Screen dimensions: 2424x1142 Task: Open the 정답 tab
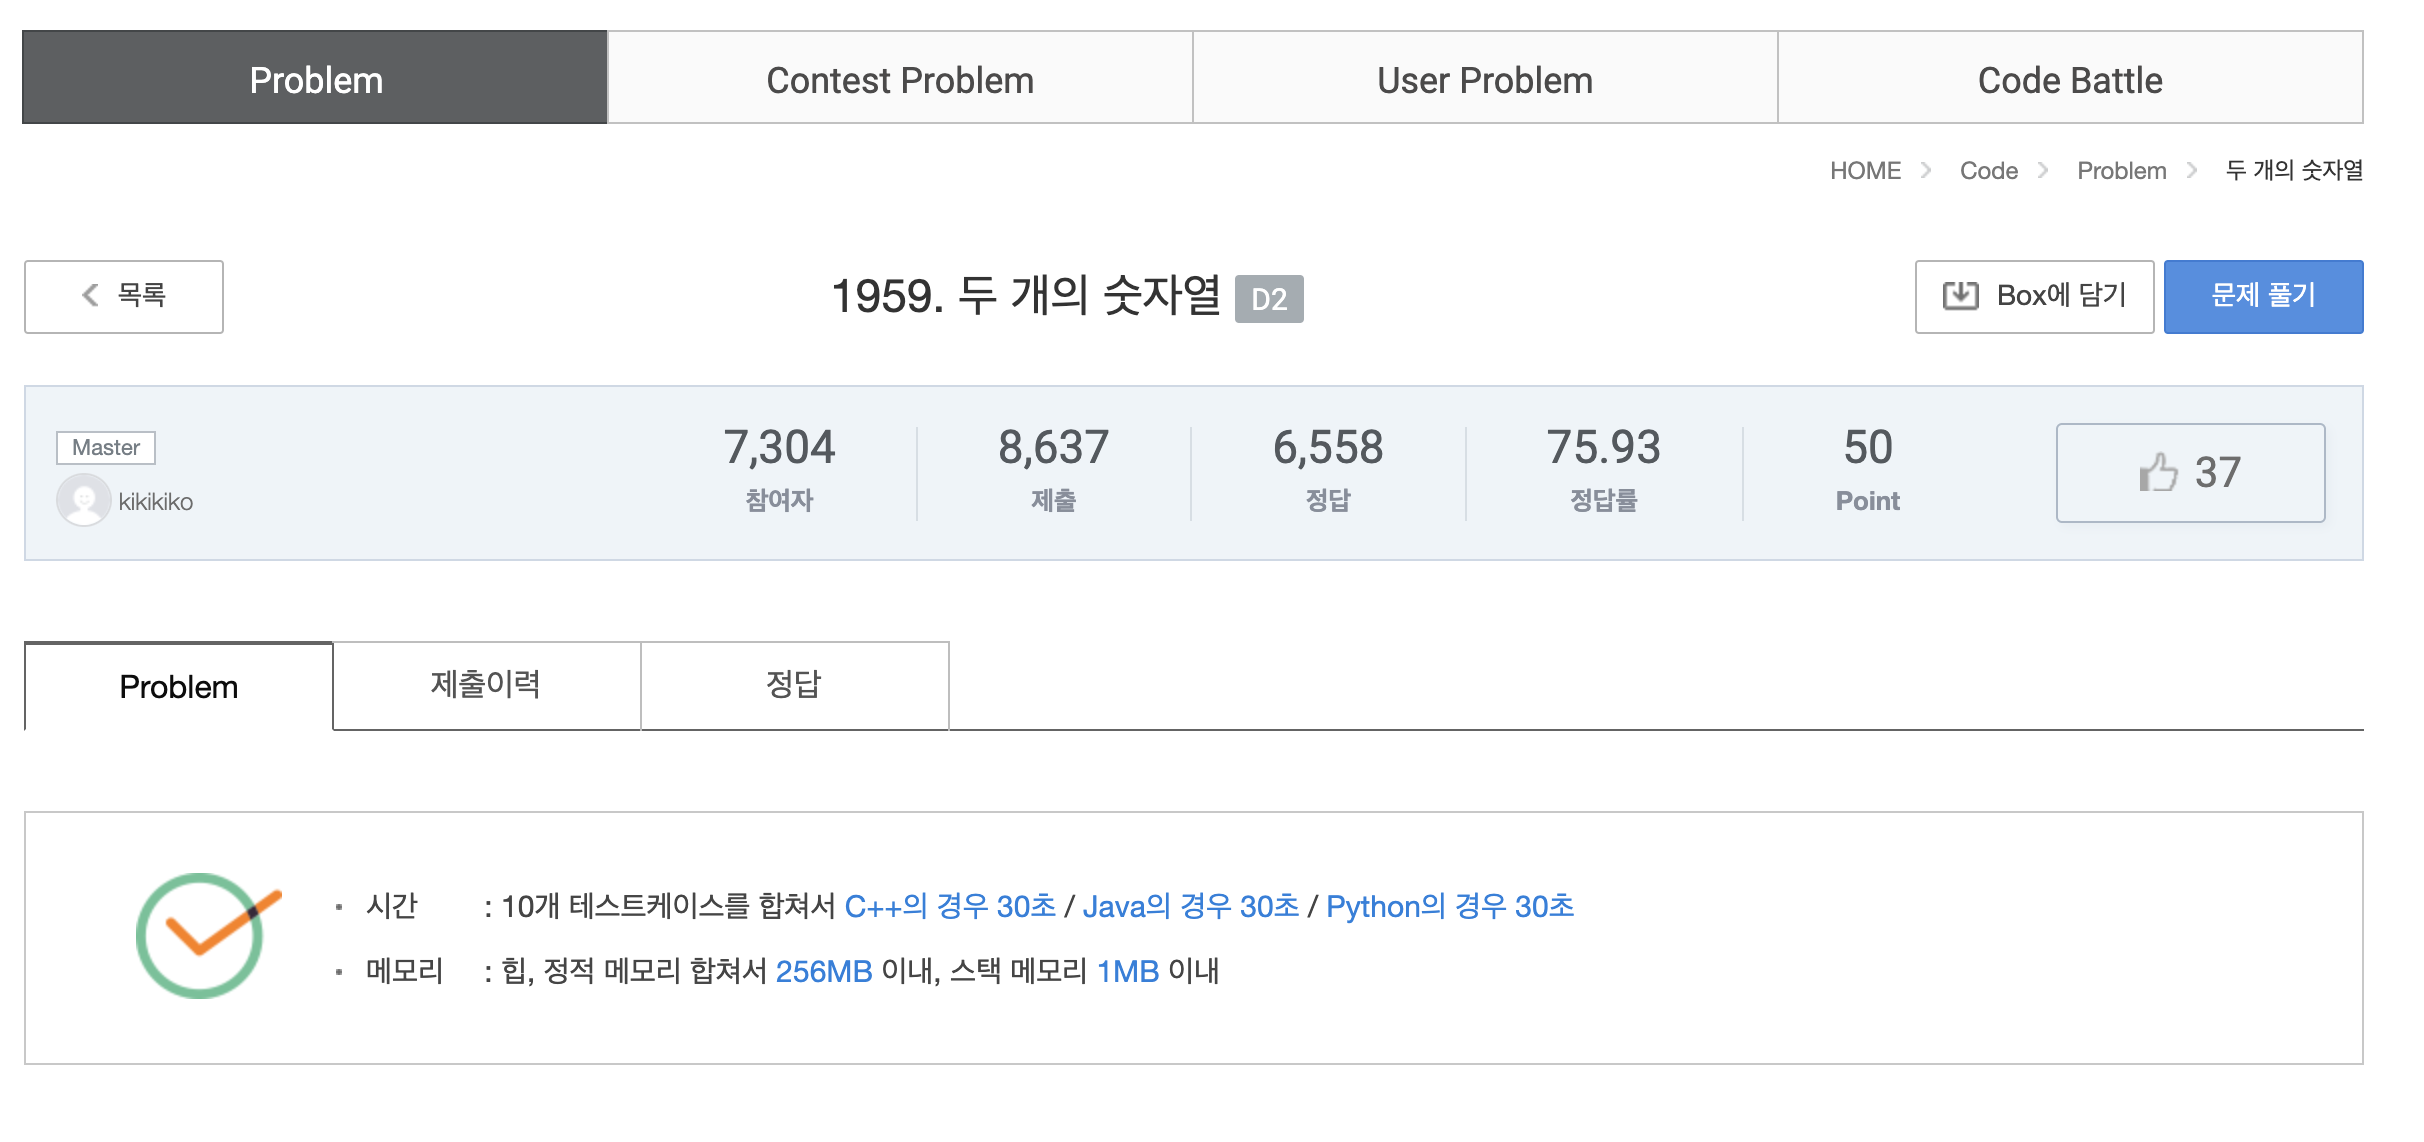(795, 684)
